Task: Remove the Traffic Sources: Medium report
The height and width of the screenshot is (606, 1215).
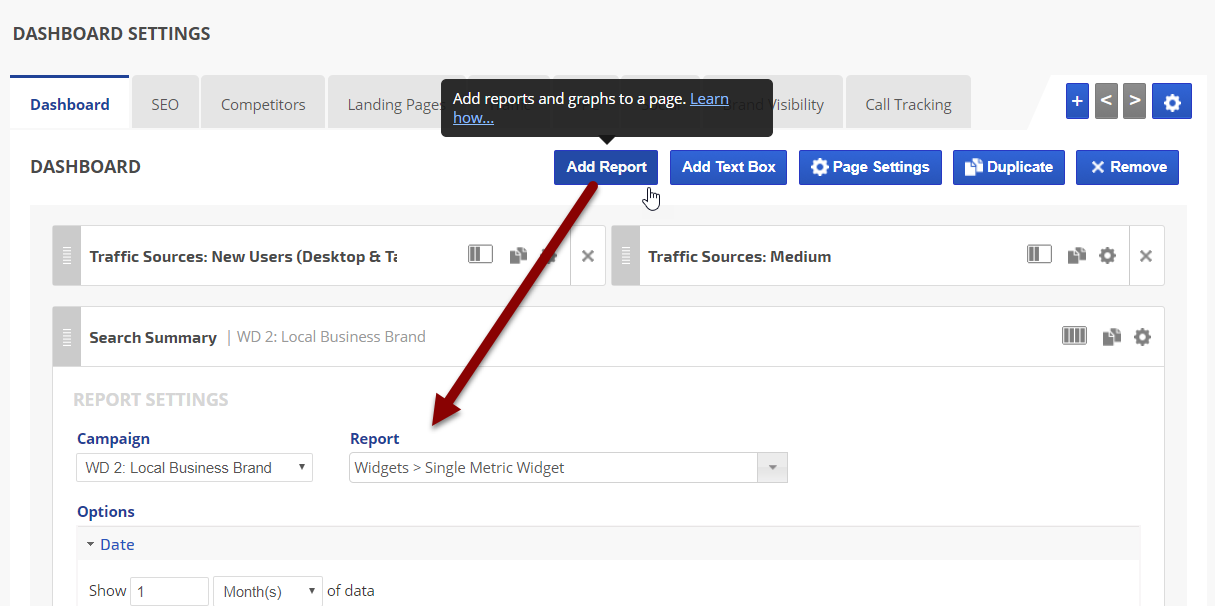Action: pyautogui.click(x=1146, y=256)
